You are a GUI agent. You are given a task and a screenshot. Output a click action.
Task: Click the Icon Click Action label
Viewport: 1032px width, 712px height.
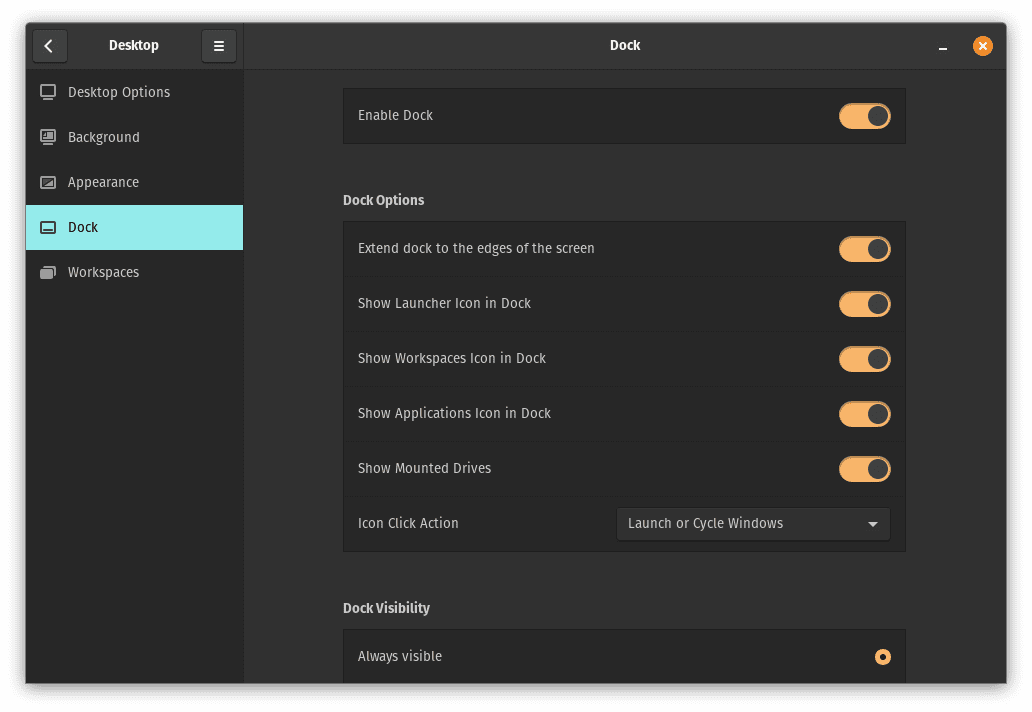pos(408,524)
